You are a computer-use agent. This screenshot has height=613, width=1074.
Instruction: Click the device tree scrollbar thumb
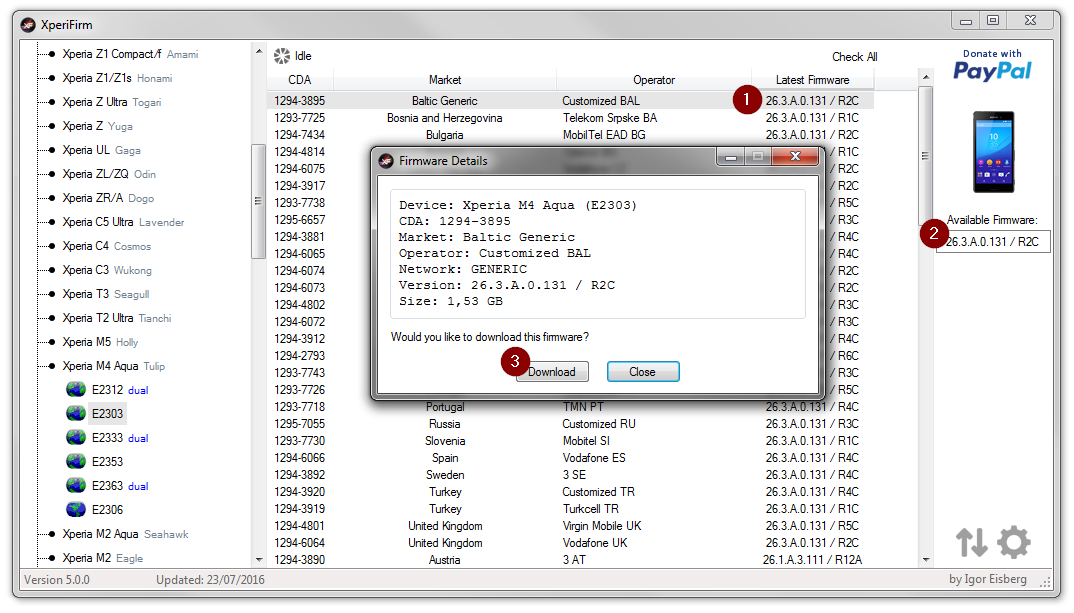(x=258, y=201)
